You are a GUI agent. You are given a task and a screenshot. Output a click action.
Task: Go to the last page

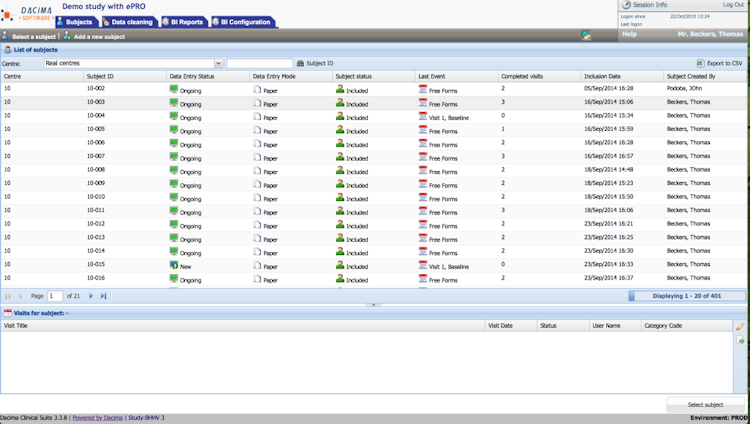click(x=103, y=296)
